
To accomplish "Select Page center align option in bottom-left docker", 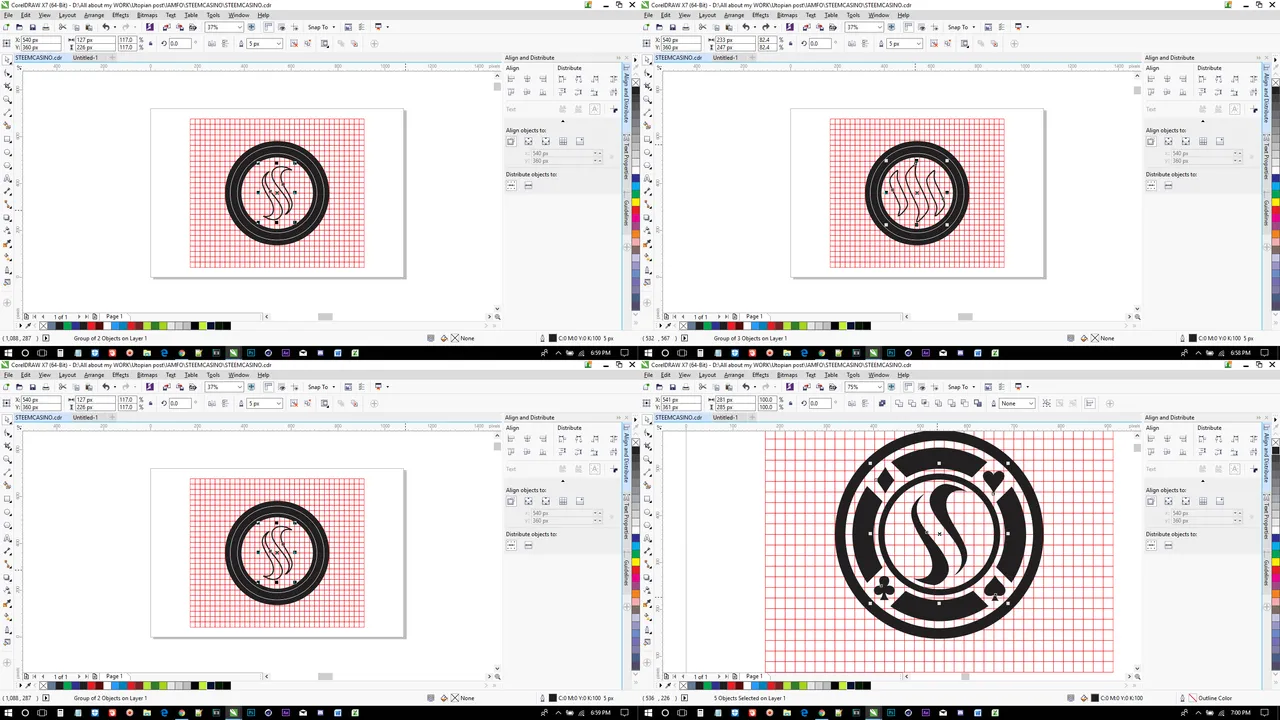I will pos(545,501).
